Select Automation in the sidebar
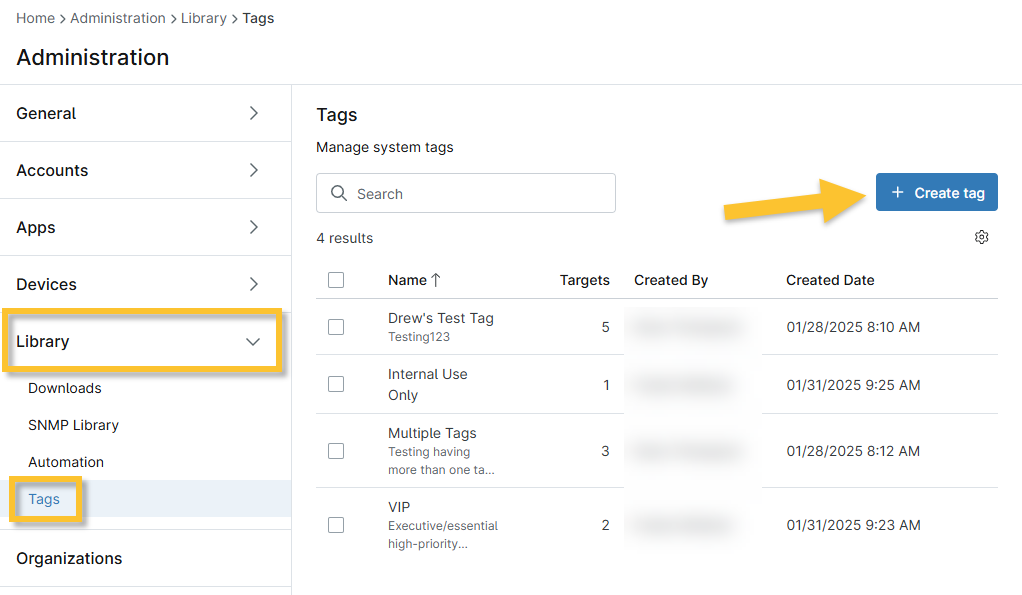 coord(66,462)
